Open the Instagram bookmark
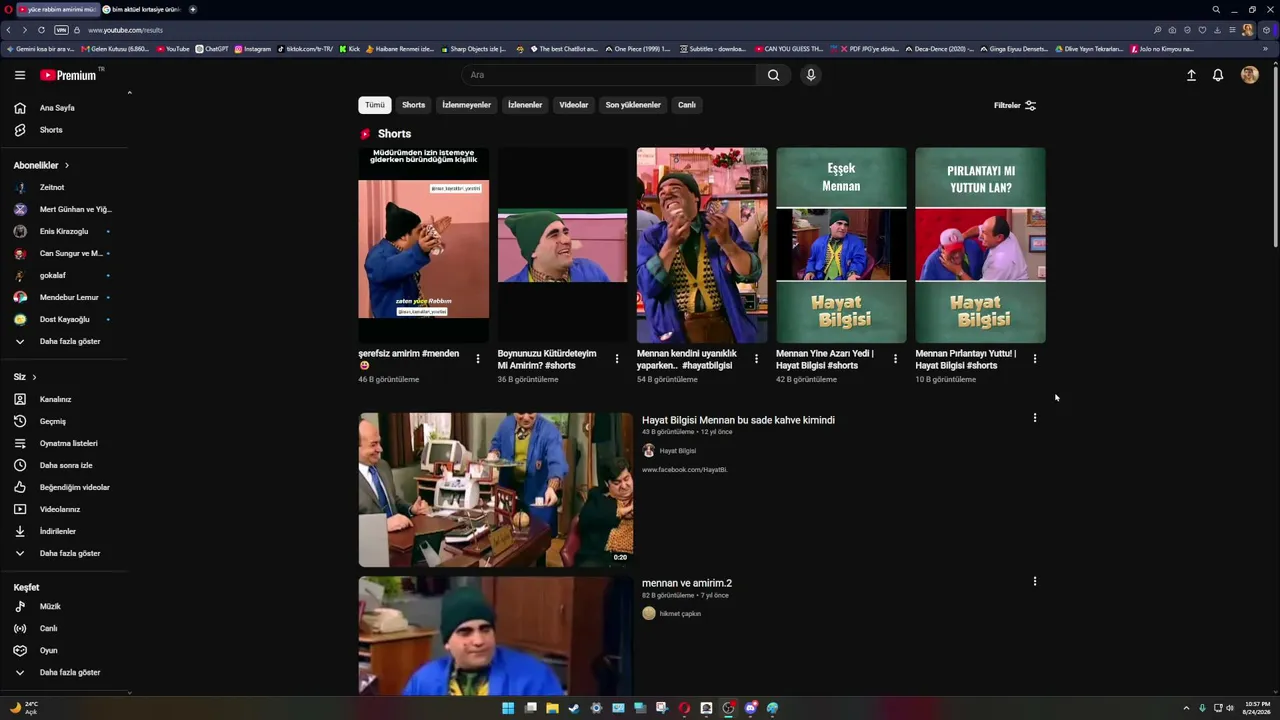The height and width of the screenshot is (720, 1280). coord(253,49)
